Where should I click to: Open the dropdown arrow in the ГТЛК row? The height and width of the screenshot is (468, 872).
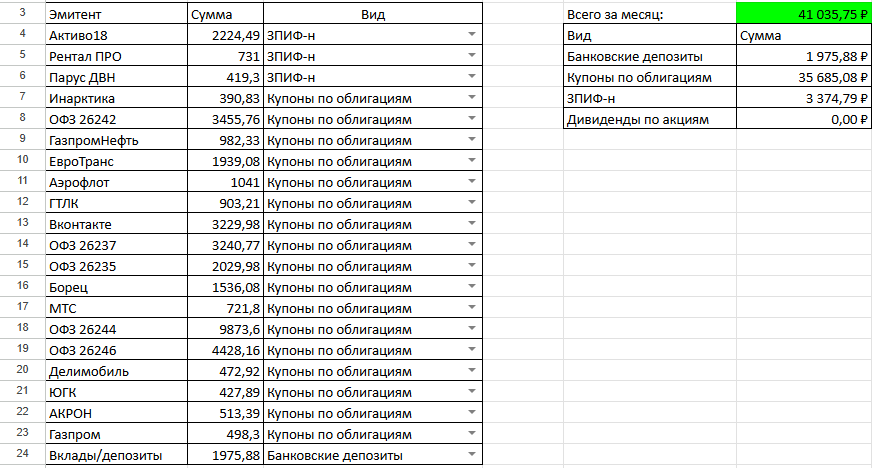[x=472, y=202]
